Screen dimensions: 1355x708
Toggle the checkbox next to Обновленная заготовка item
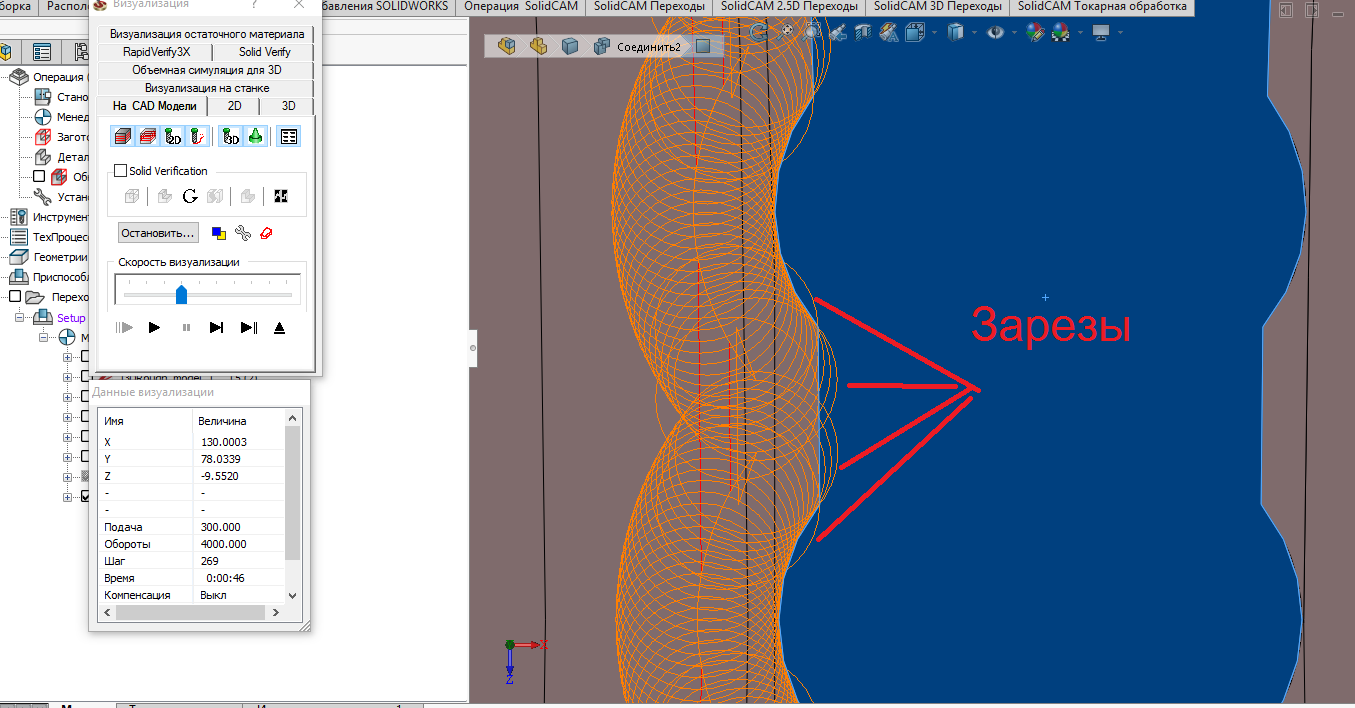coord(39,177)
